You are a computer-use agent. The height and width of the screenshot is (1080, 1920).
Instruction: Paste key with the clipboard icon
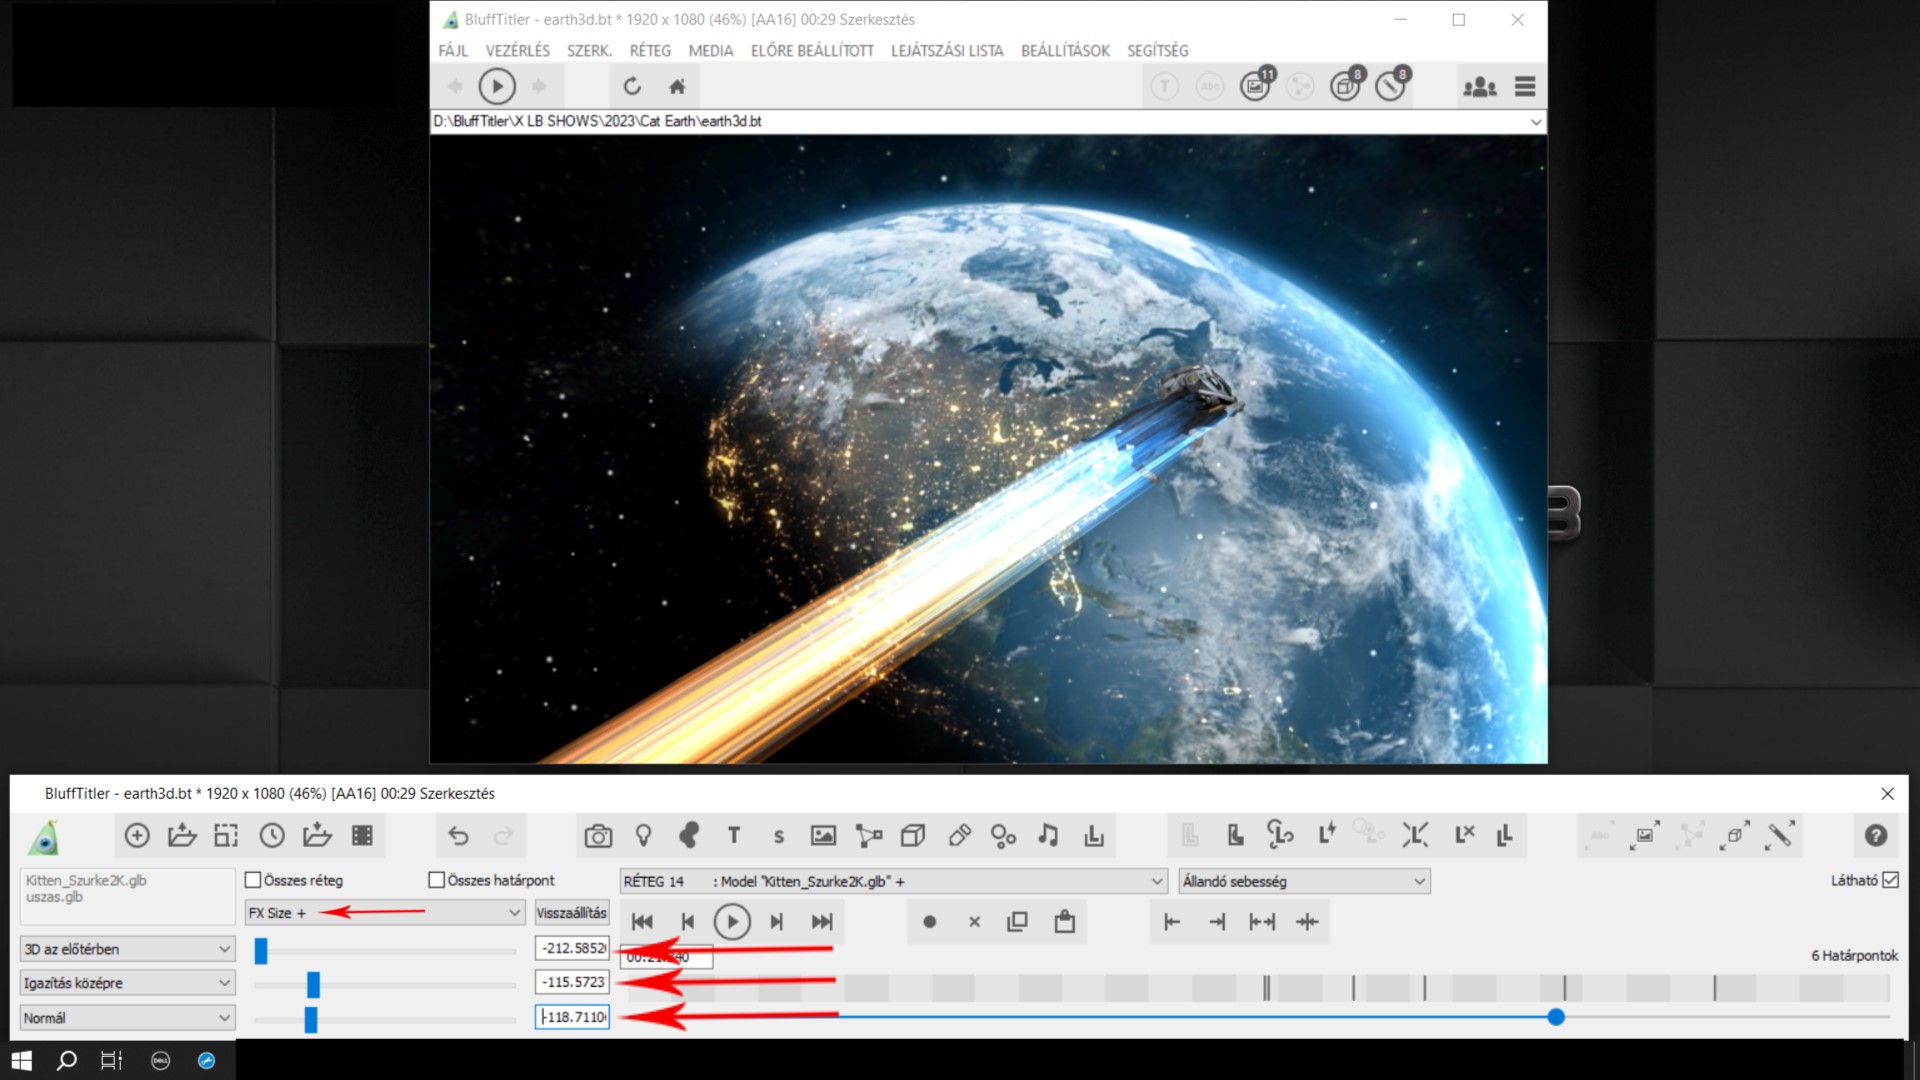[1065, 922]
